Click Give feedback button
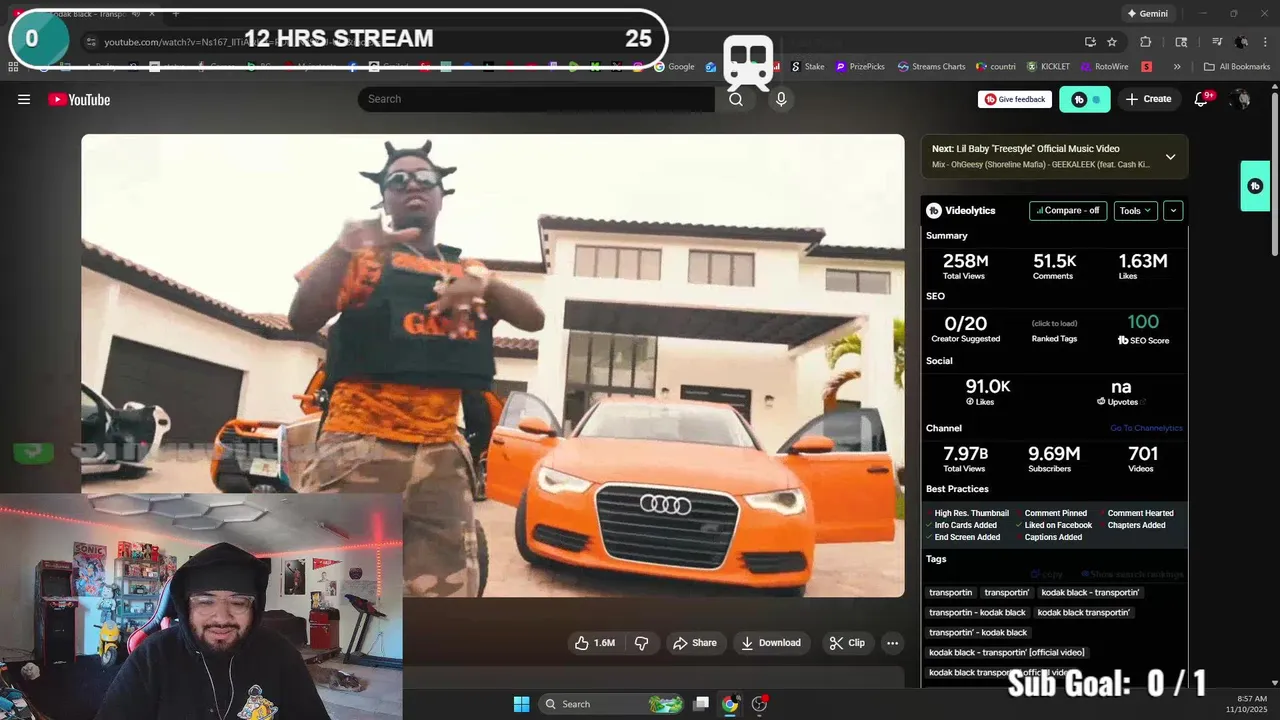Viewport: 1280px width, 720px height. coord(1015,99)
